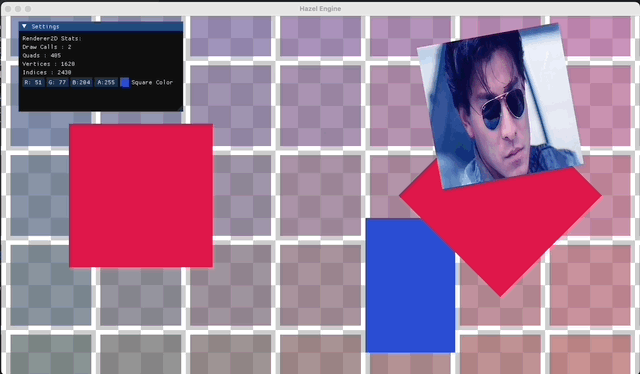Close the Hazel Engine window
Image resolution: width=640 pixels, height=374 pixels.
point(8,9)
